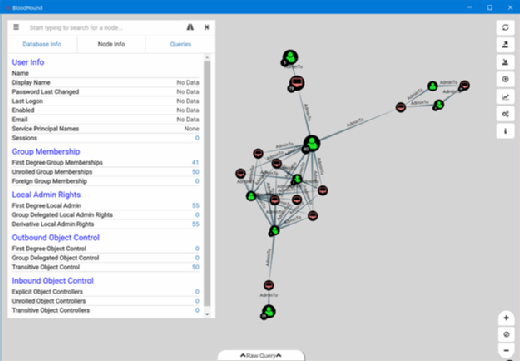Click Transitive Object Control value 50
Image resolution: width=520 pixels, height=361 pixels.
(196, 267)
